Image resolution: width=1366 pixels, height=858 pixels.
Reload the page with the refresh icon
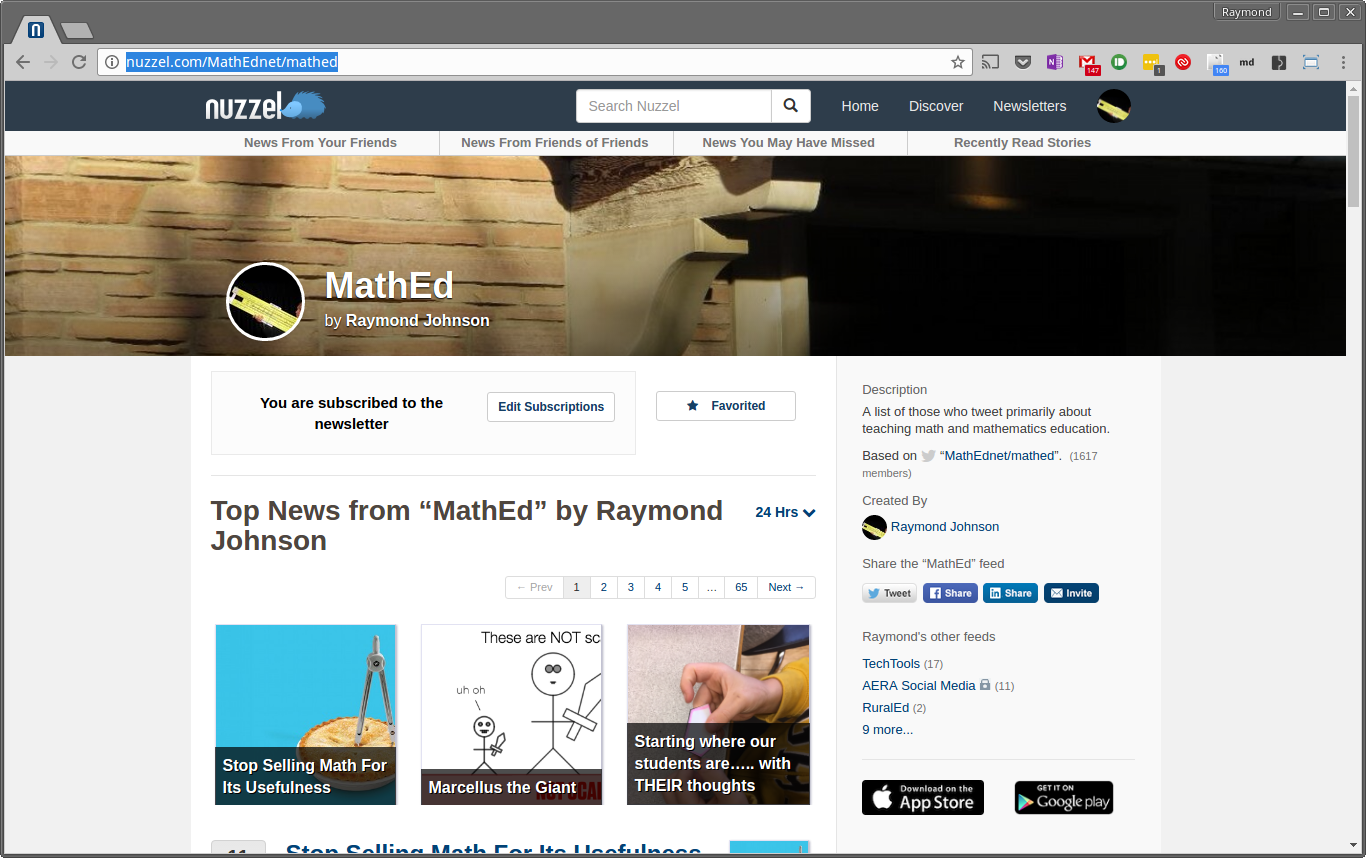point(79,62)
